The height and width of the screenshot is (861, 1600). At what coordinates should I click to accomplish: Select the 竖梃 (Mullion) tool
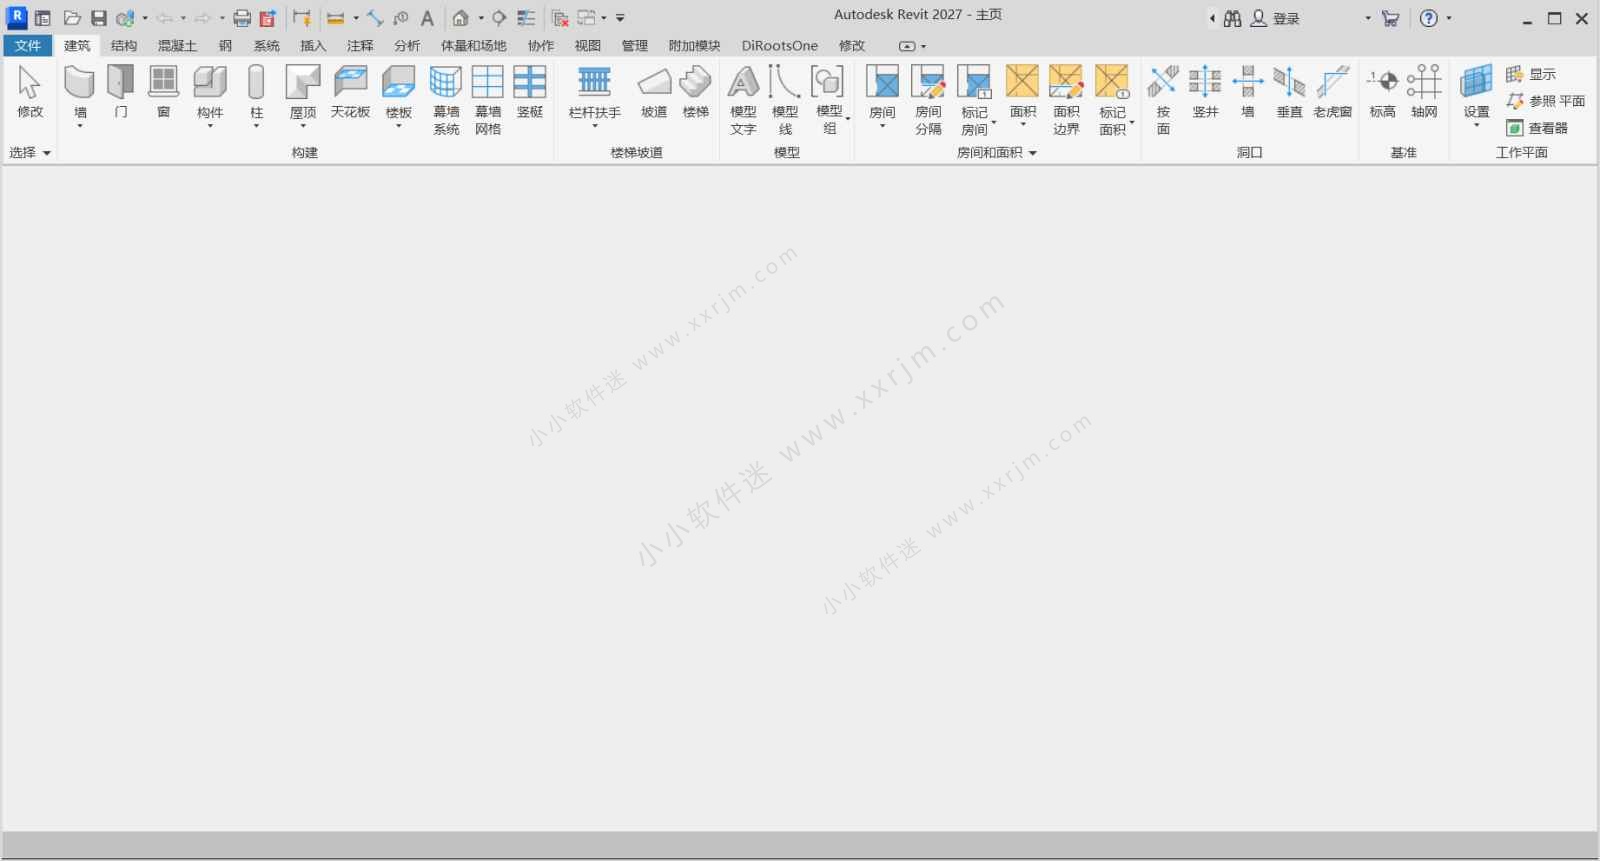point(530,92)
